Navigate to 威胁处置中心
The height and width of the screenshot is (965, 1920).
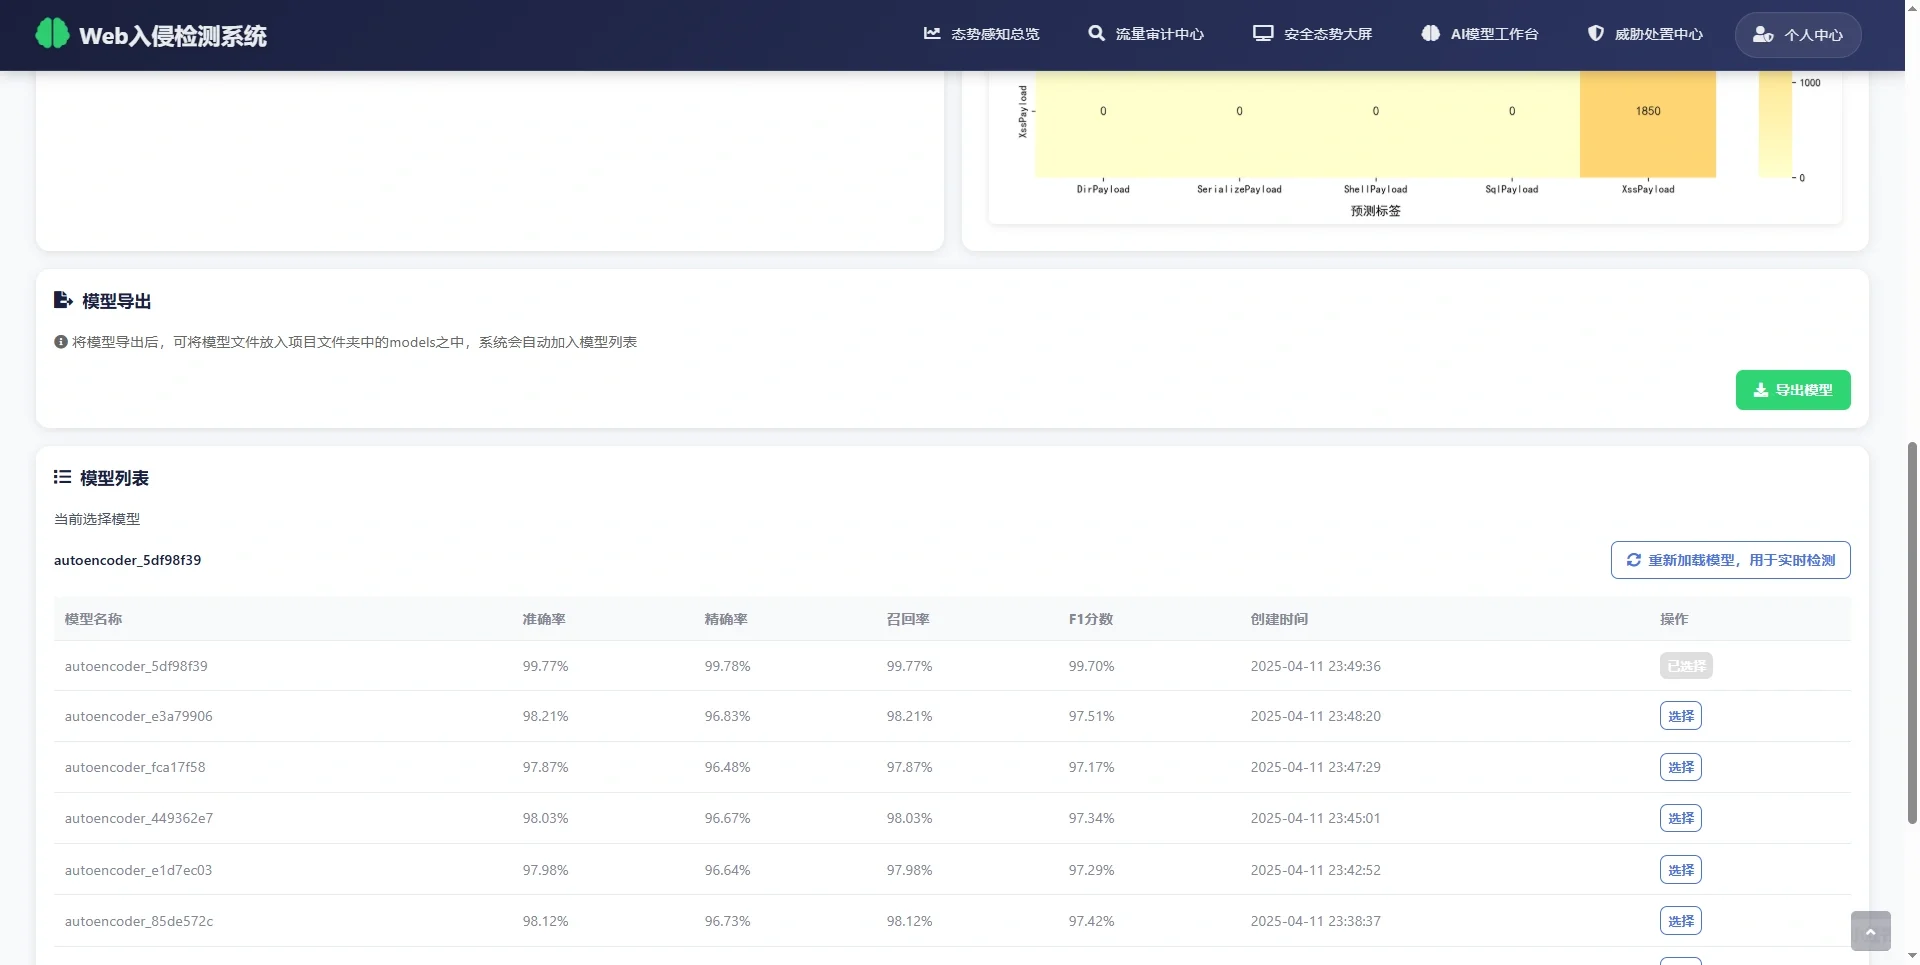(x=1645, y=34)
